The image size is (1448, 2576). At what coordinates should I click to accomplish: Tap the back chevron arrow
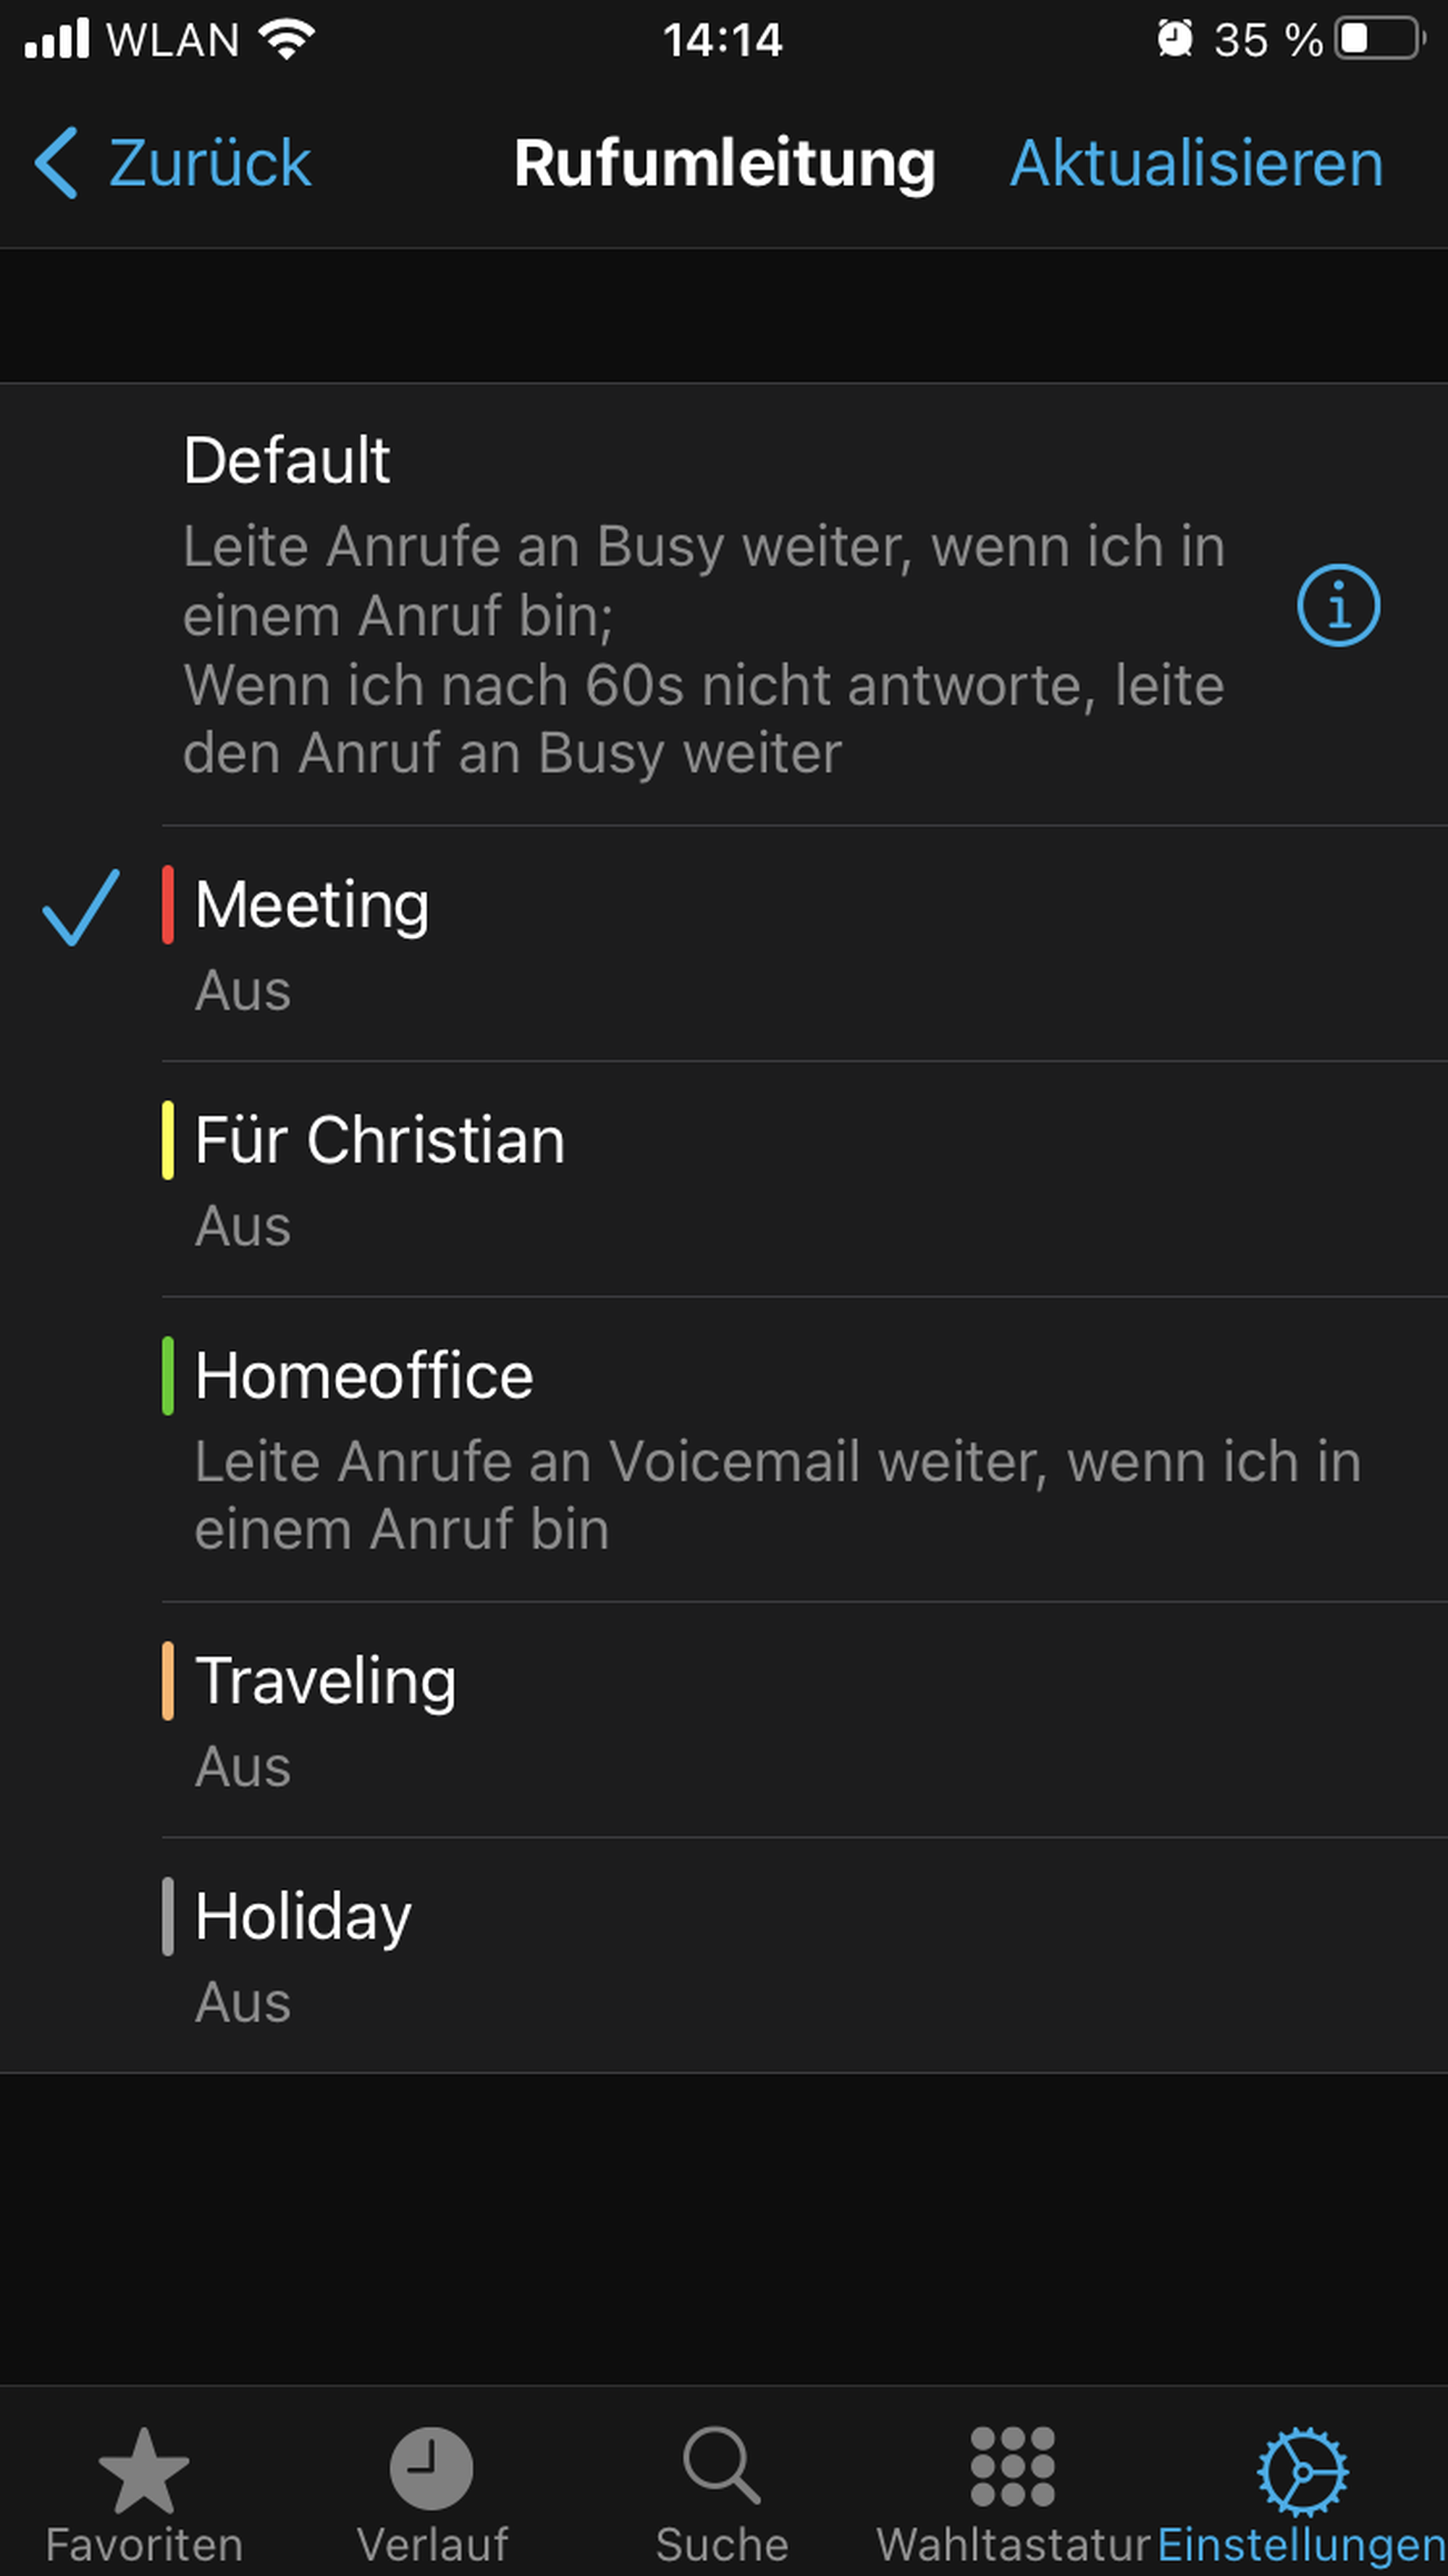coord(56,162)
